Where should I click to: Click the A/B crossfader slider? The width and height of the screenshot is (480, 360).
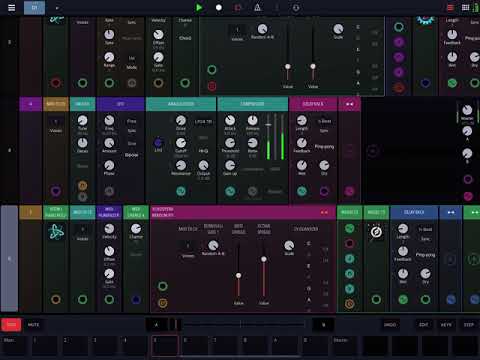point(240,324)
